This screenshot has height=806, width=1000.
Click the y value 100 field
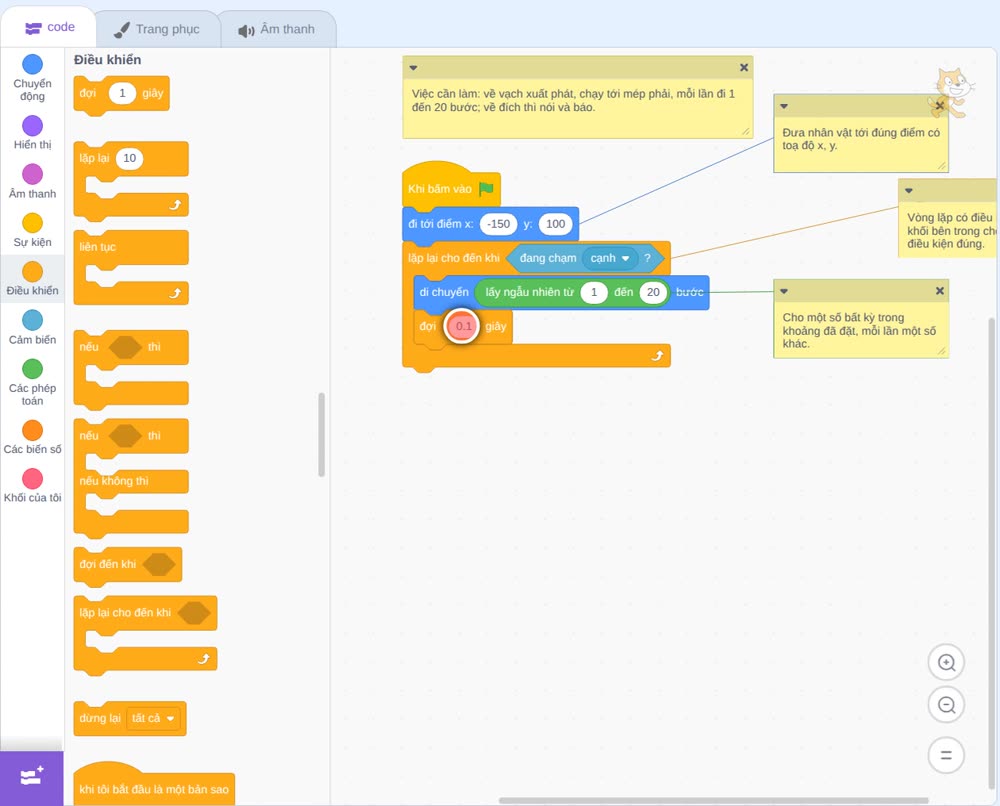[x=555, y=224]
